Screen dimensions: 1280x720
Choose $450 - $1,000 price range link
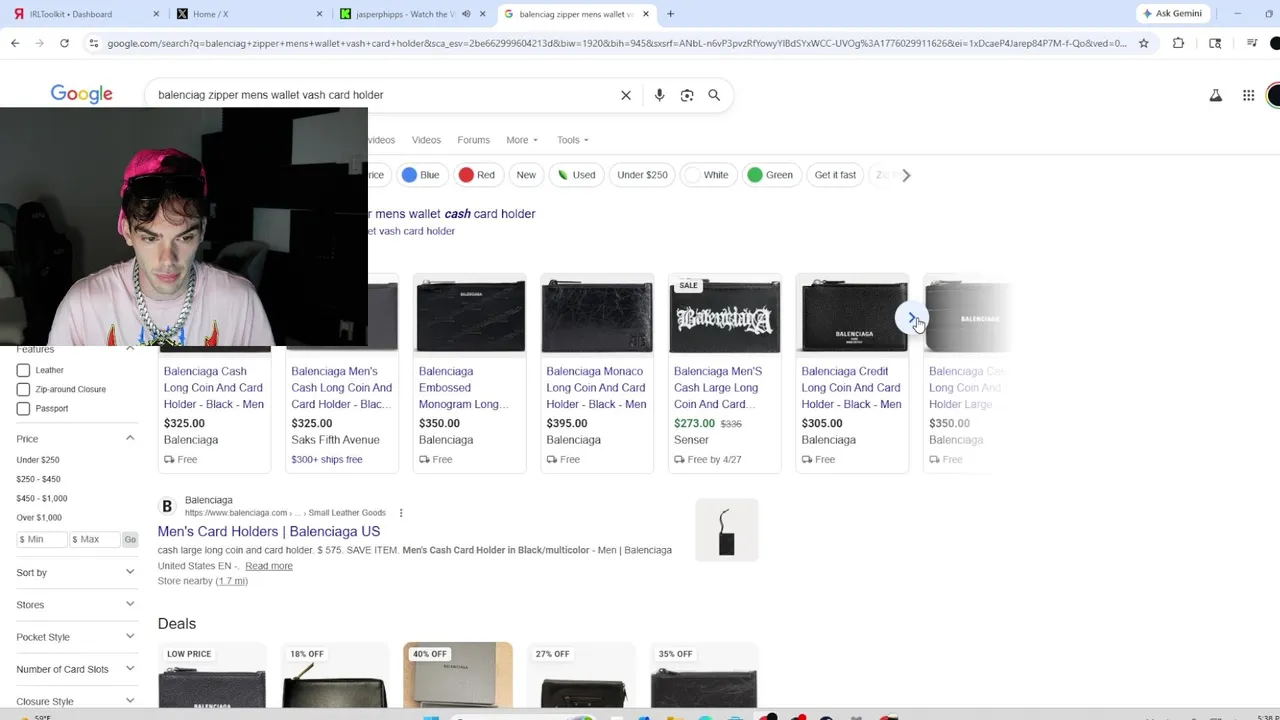42,498
